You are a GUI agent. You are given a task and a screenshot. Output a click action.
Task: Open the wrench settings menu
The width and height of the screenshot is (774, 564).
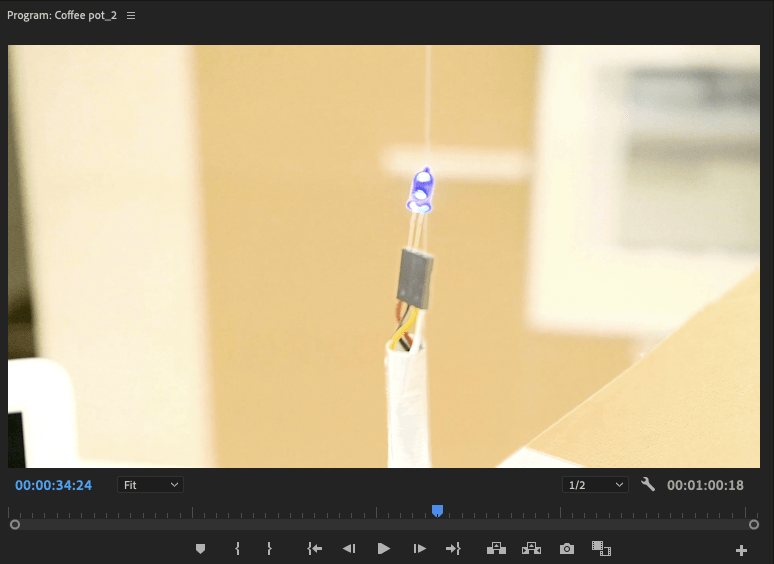647,485
